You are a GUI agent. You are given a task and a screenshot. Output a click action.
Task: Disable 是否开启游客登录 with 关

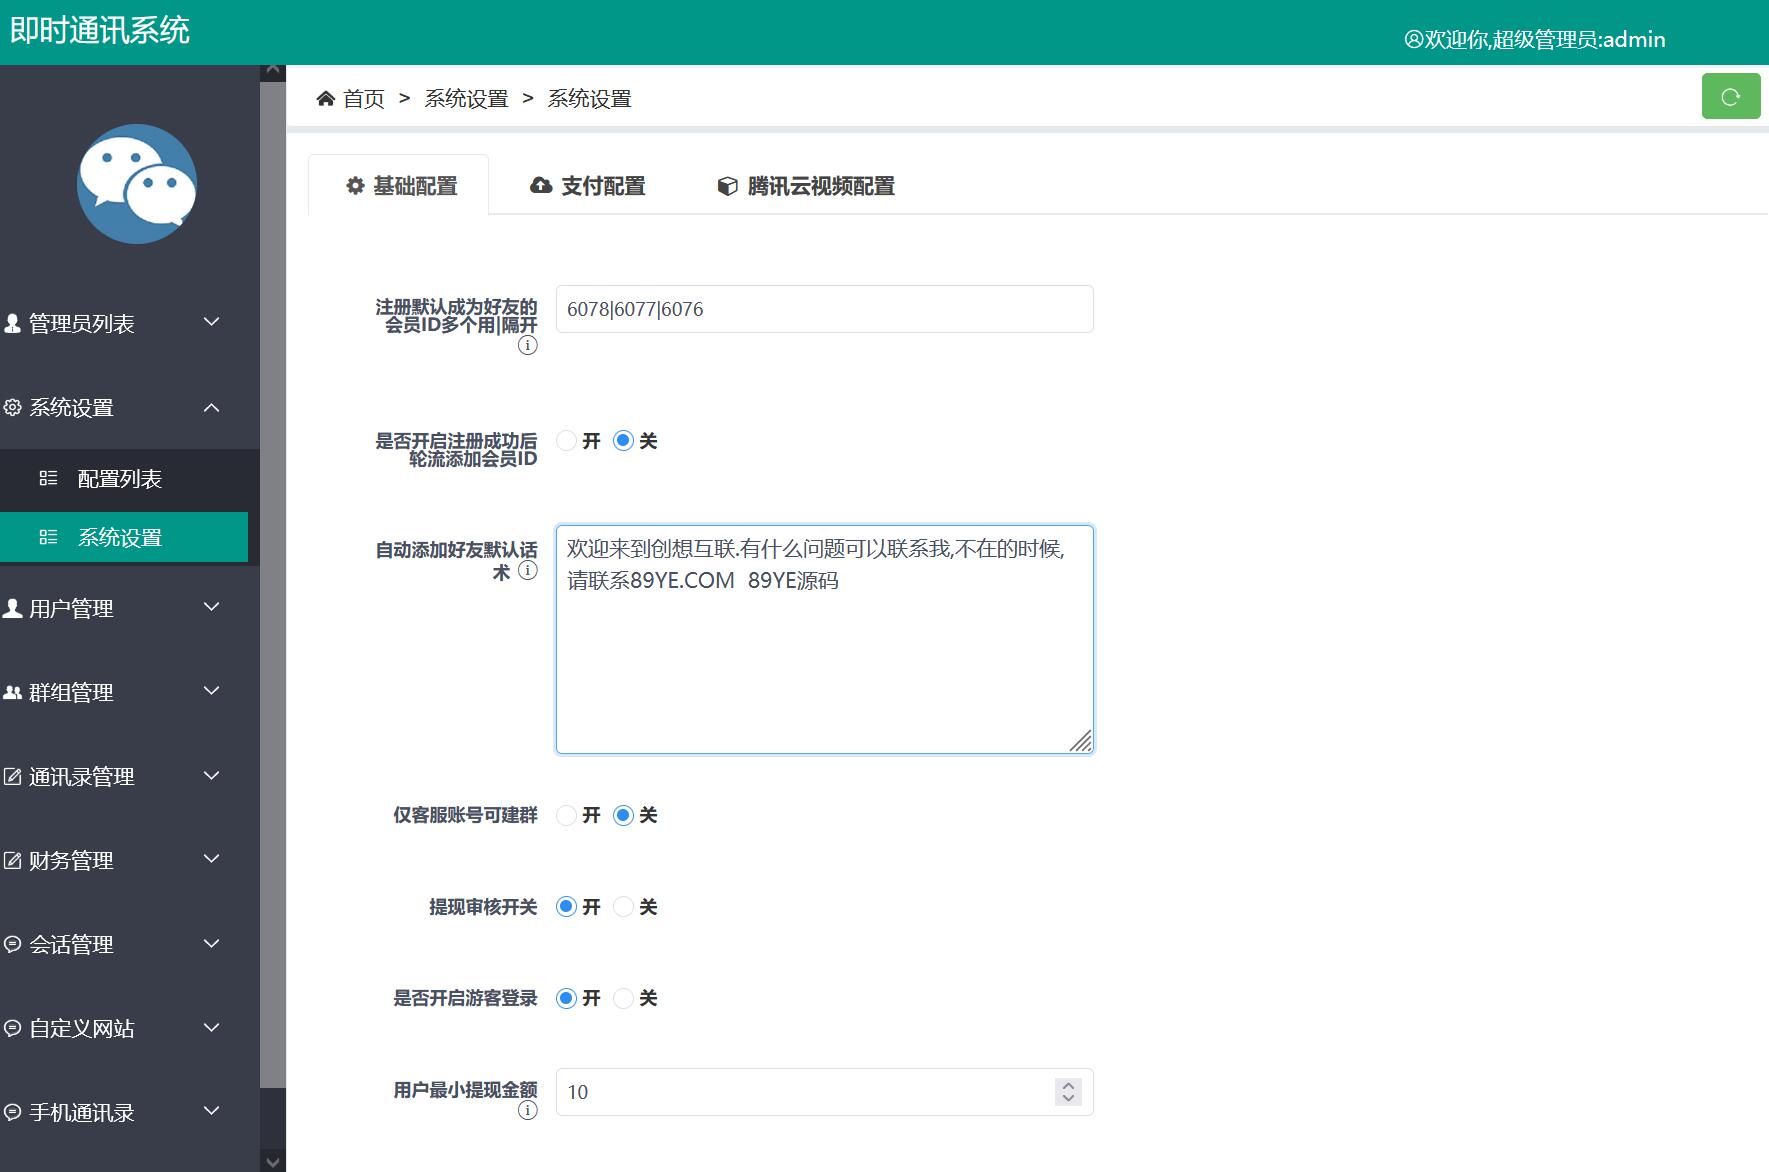[x=623, y=998]
